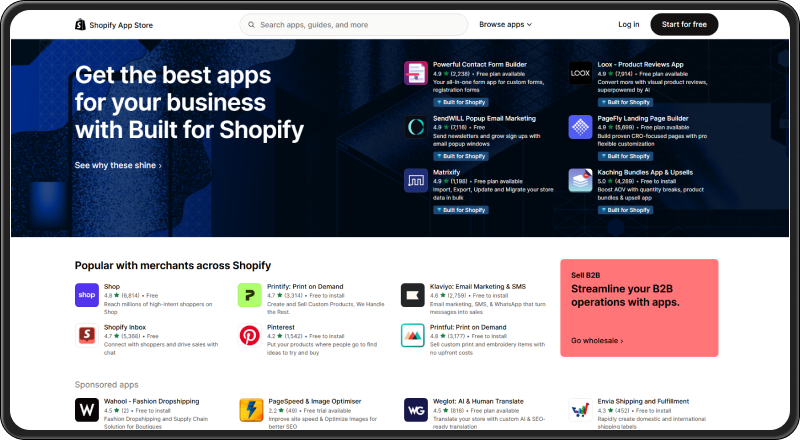Open the Kaching Bundles app icon
Screen dimensions: 800x440
pyautogui.click(x=580, y=181)
